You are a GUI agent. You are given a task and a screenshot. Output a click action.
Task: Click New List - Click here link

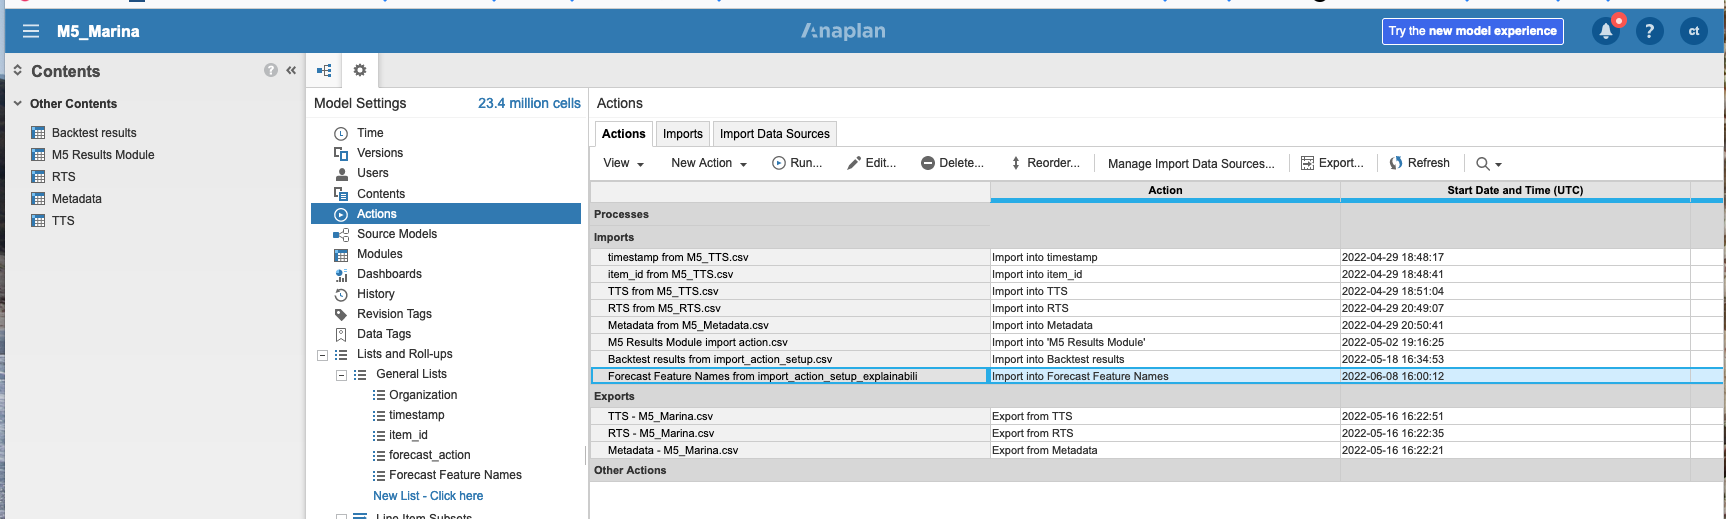click(x=428, y=495)
